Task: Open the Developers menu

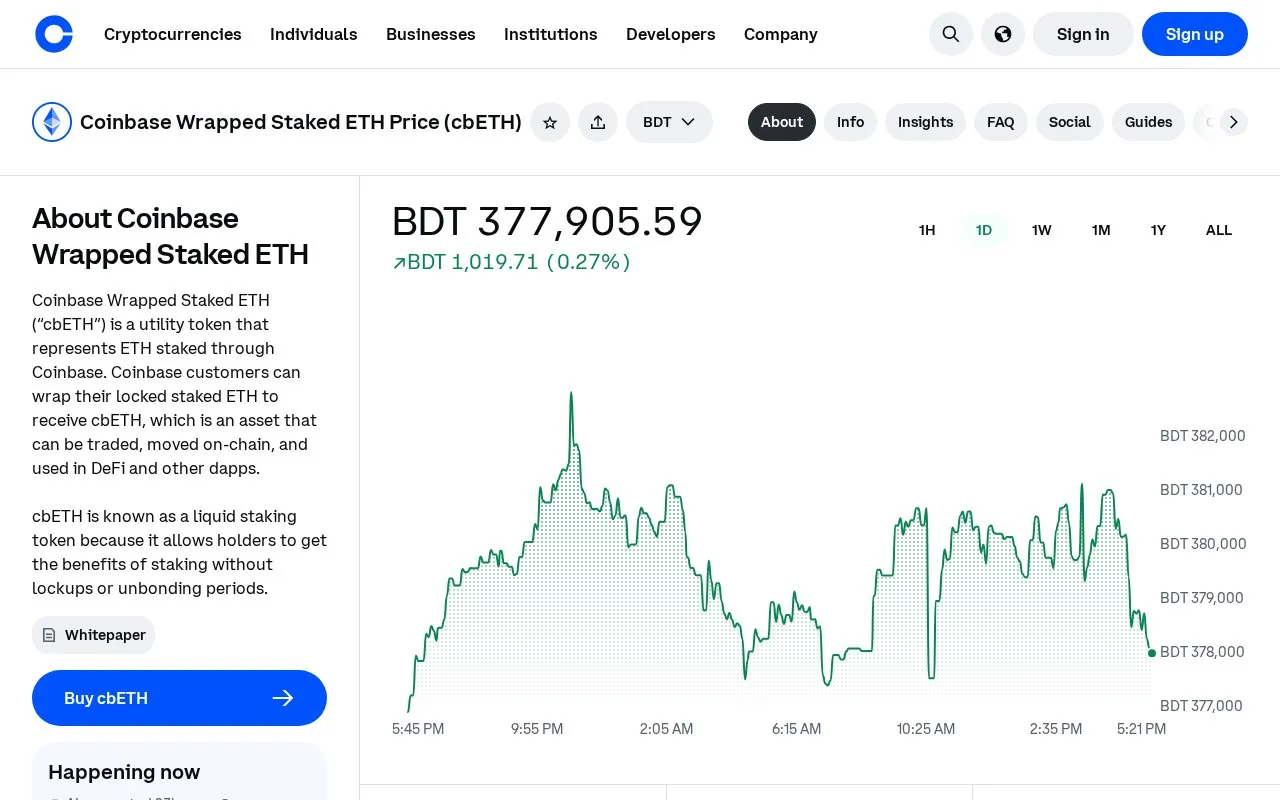Action: [671, 34]
